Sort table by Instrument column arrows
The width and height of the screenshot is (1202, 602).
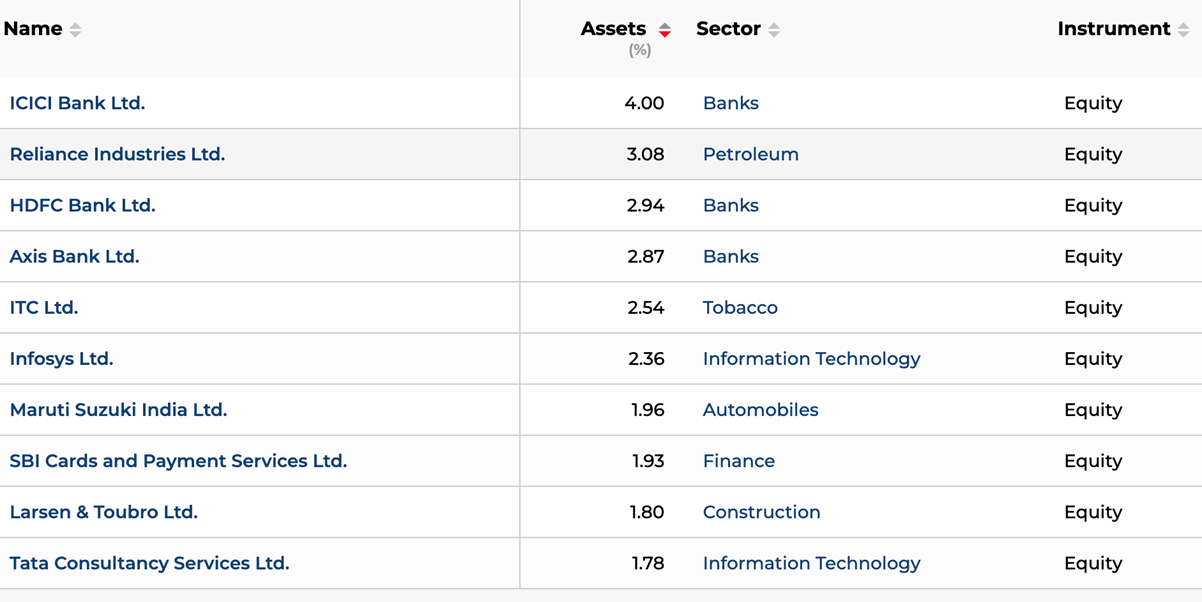click(1184, 30)
